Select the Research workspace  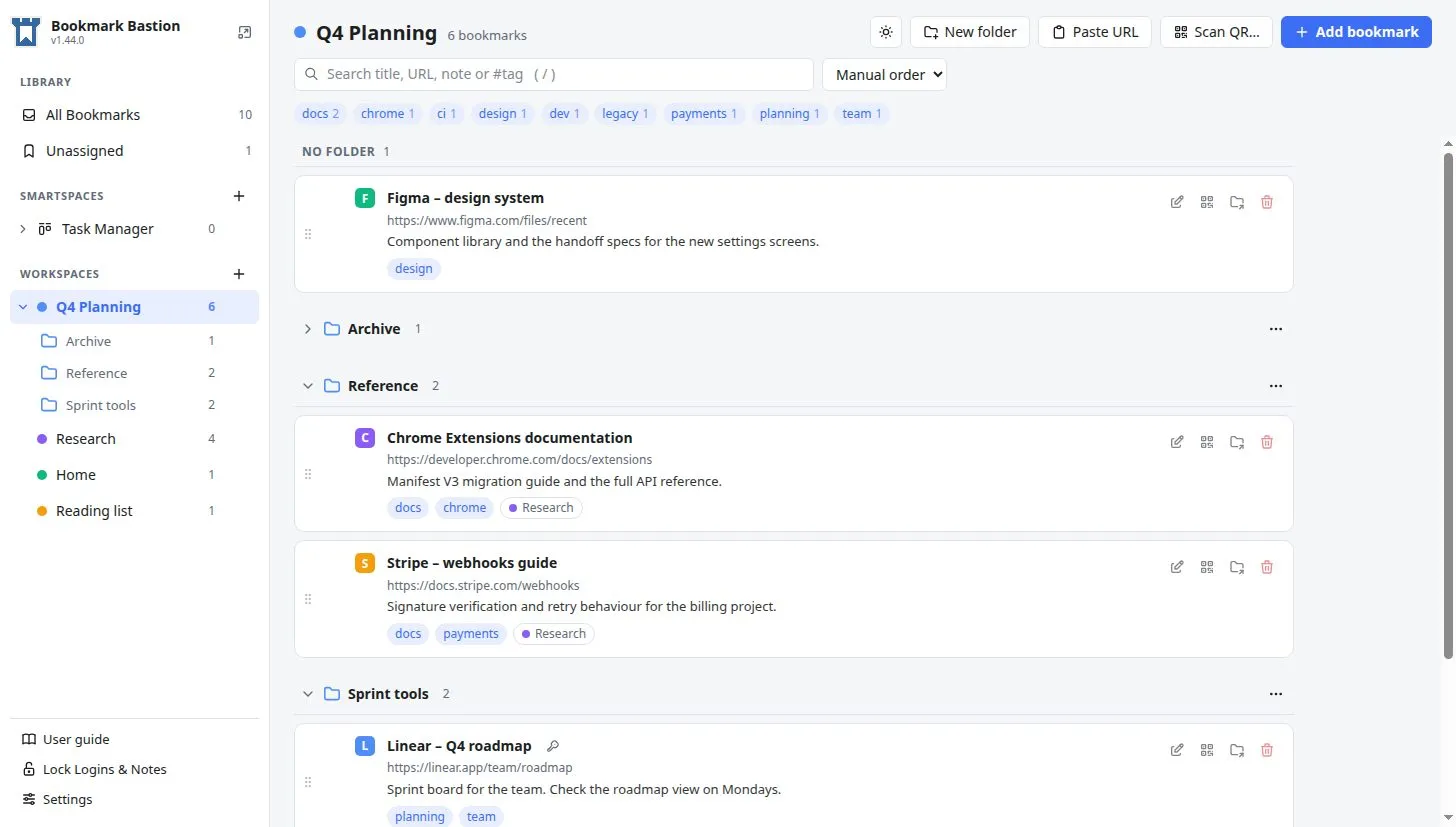tap(135, 439)
